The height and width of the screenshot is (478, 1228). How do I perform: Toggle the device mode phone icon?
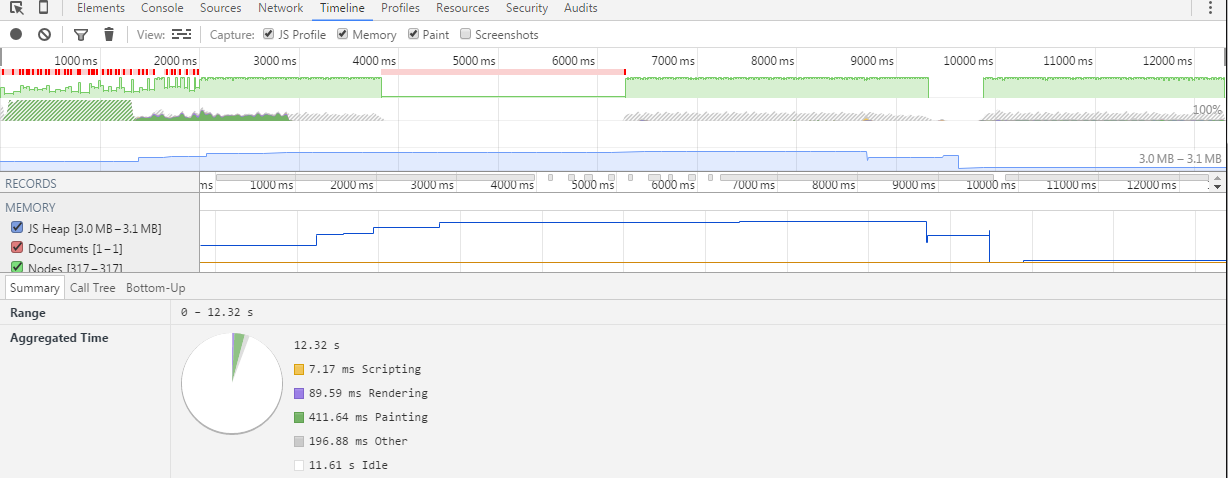43,8
